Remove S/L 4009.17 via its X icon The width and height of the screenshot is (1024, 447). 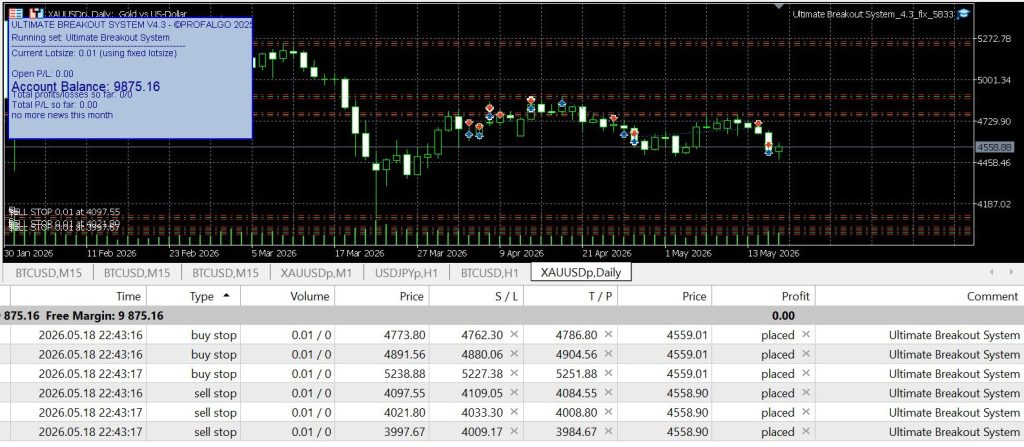pos(514,432)
